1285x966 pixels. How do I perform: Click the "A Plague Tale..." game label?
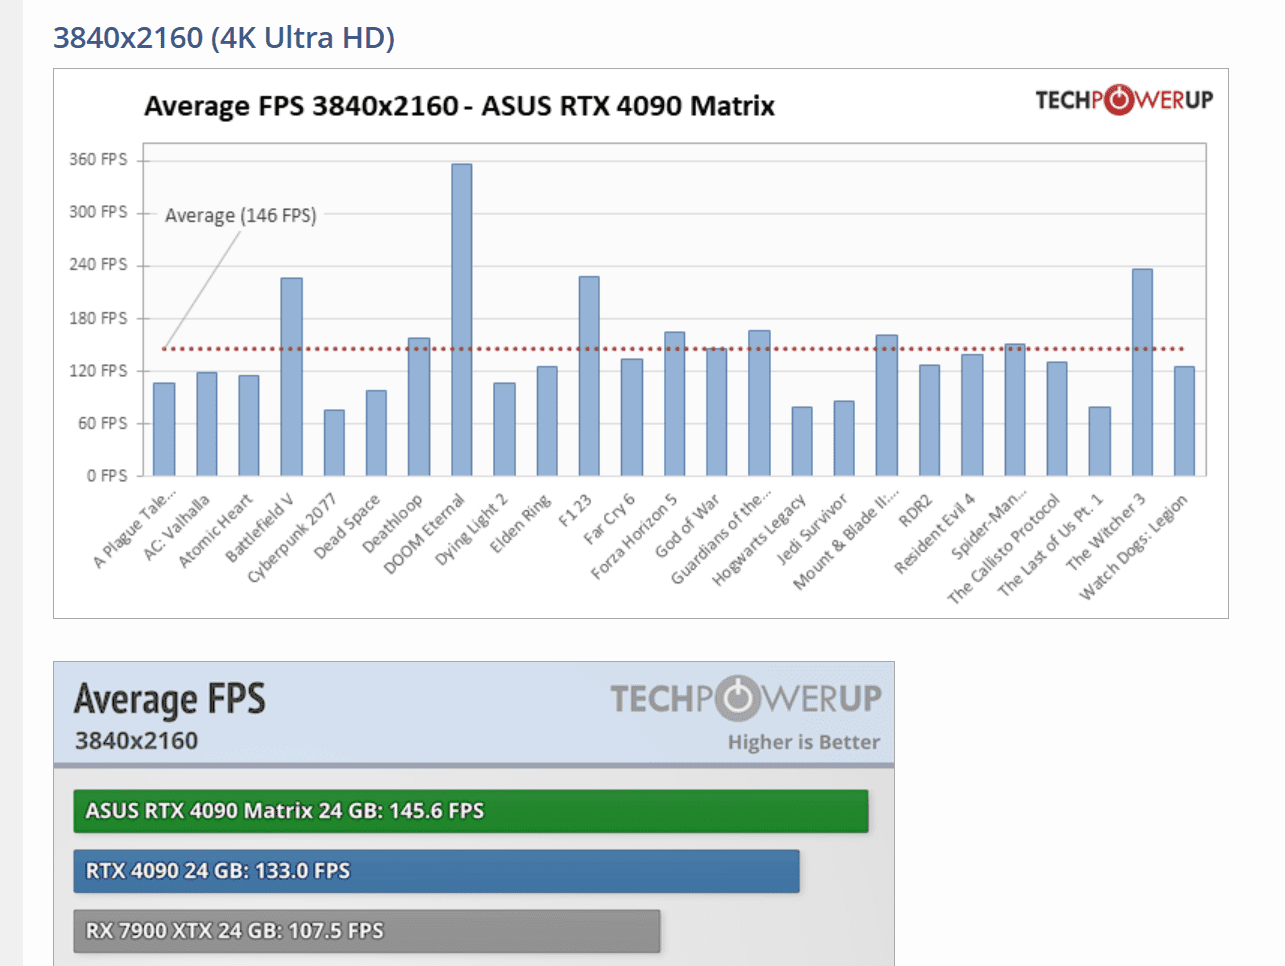point(134,529)
